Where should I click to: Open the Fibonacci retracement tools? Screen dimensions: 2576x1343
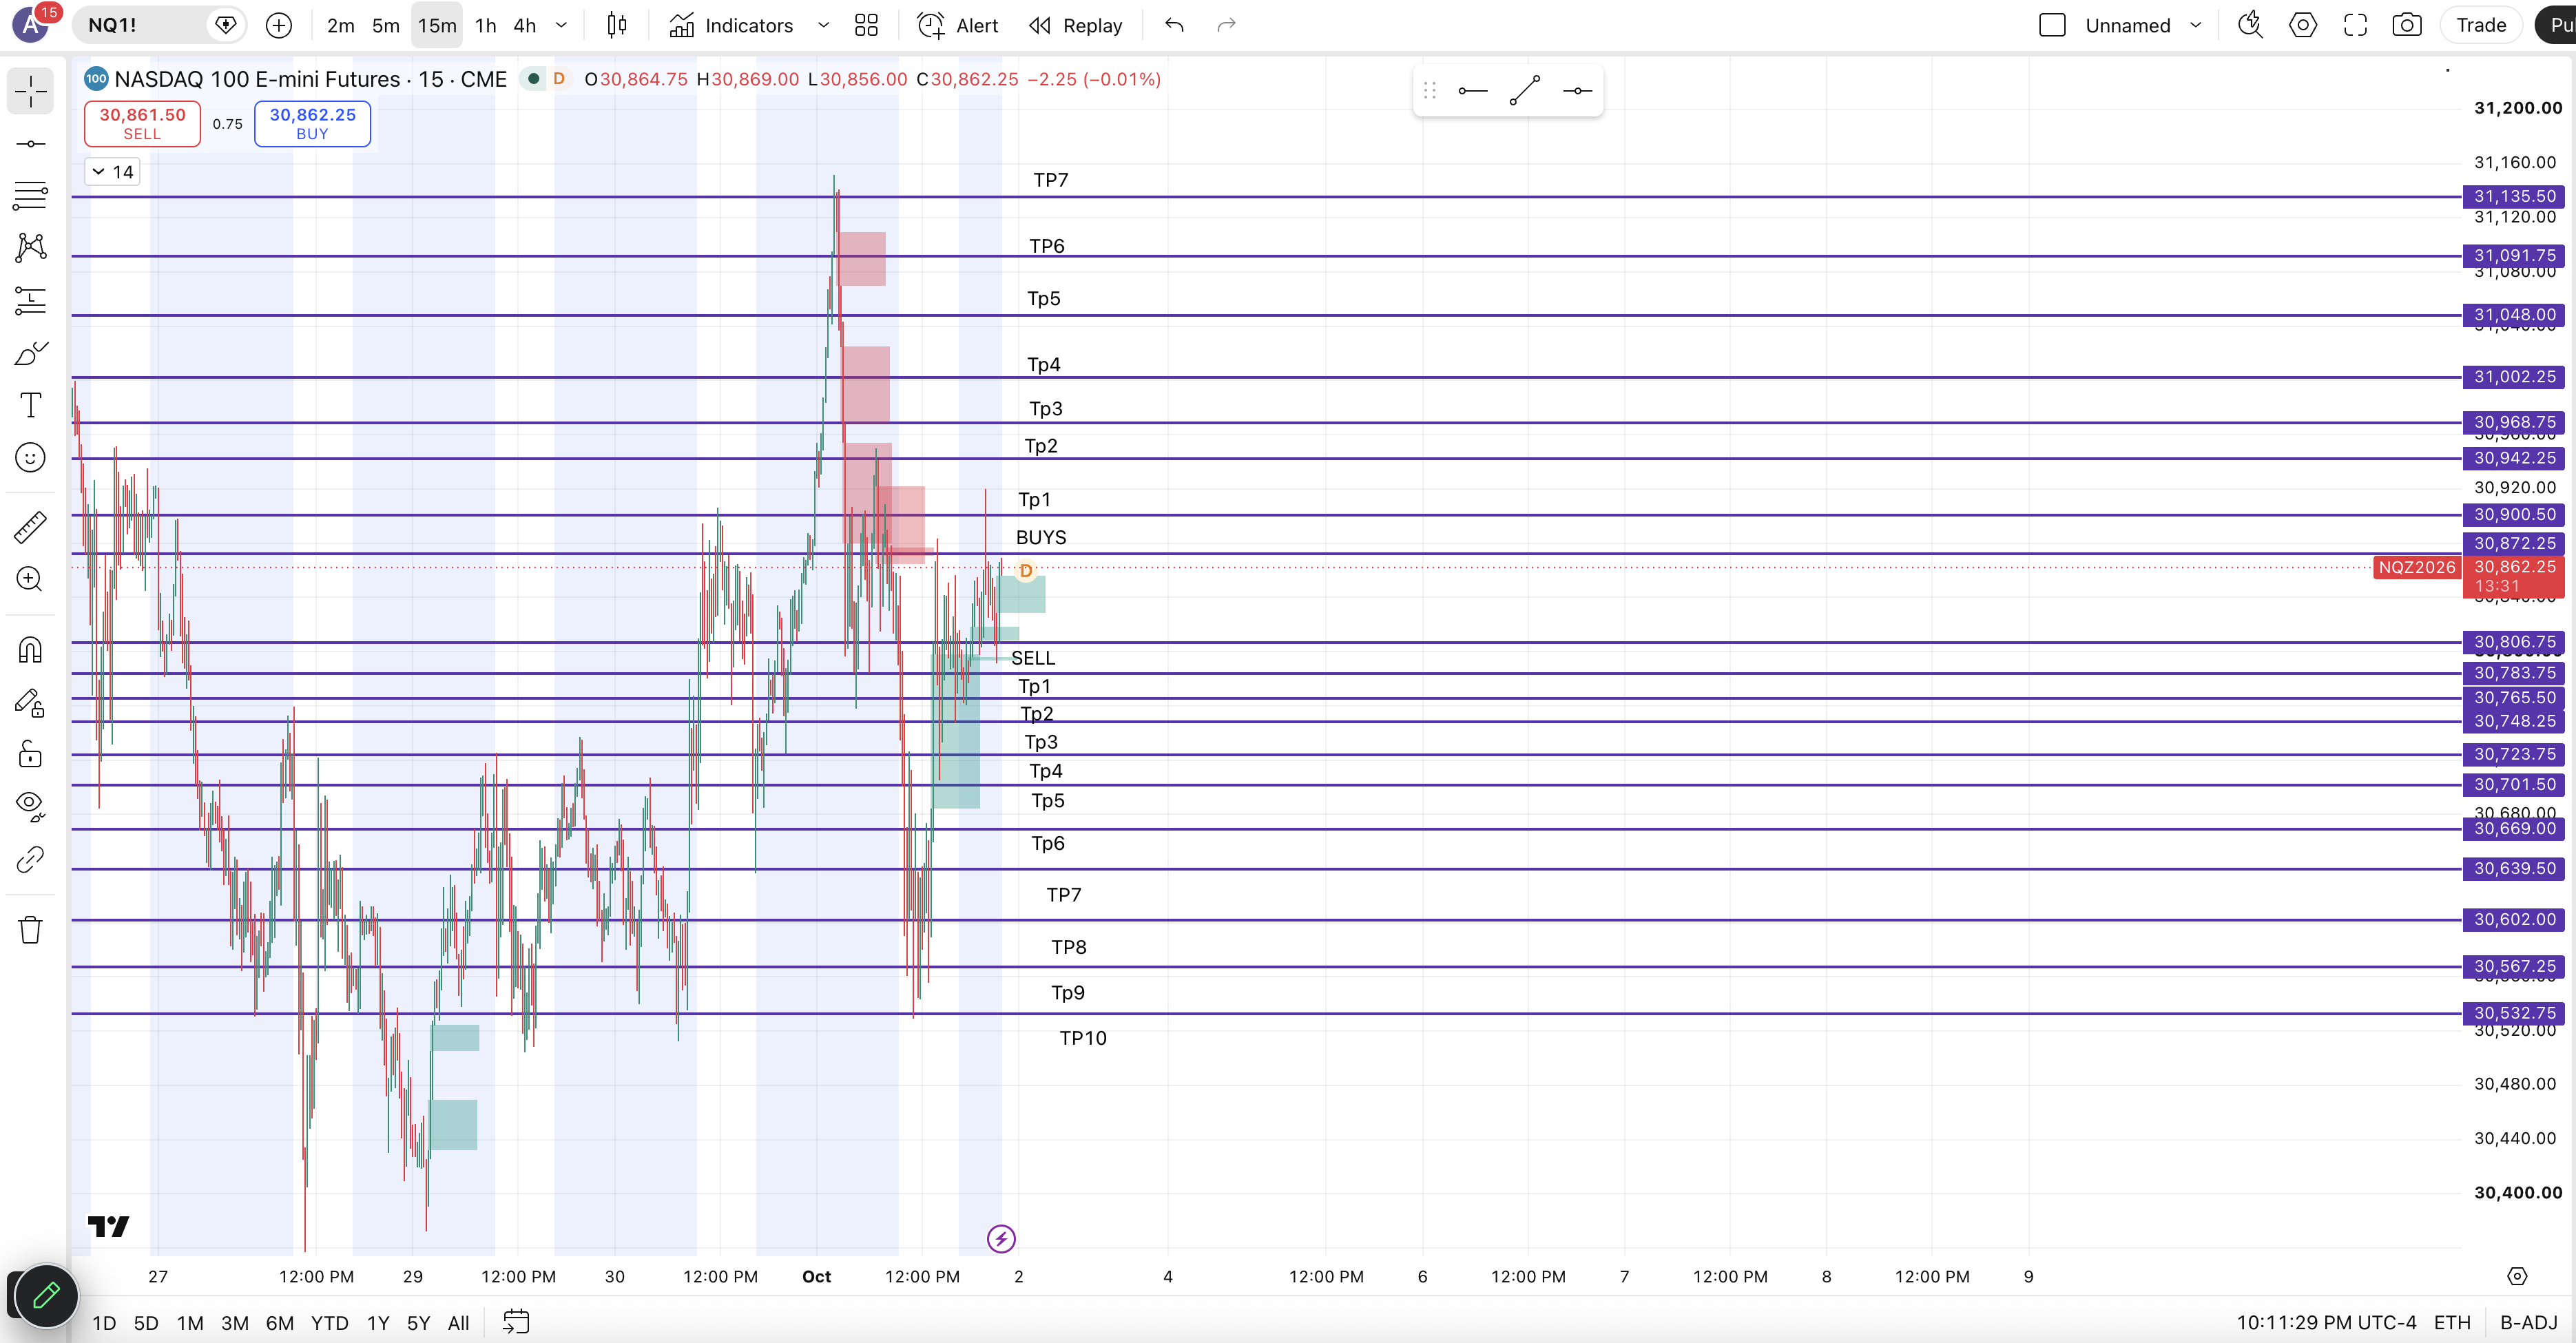point(30,195)
